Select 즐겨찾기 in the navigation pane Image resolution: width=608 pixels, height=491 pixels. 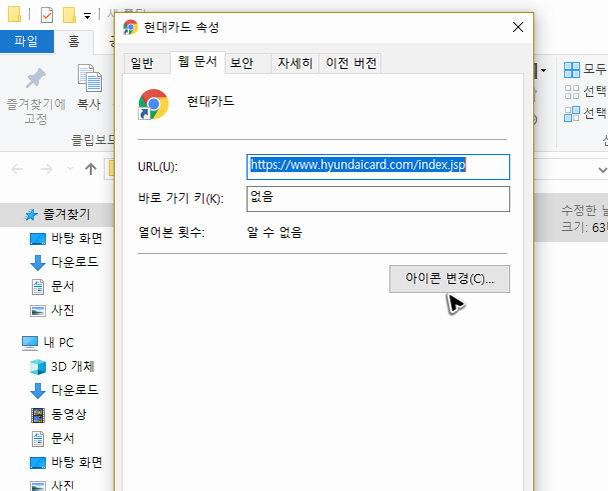(57, 214)
